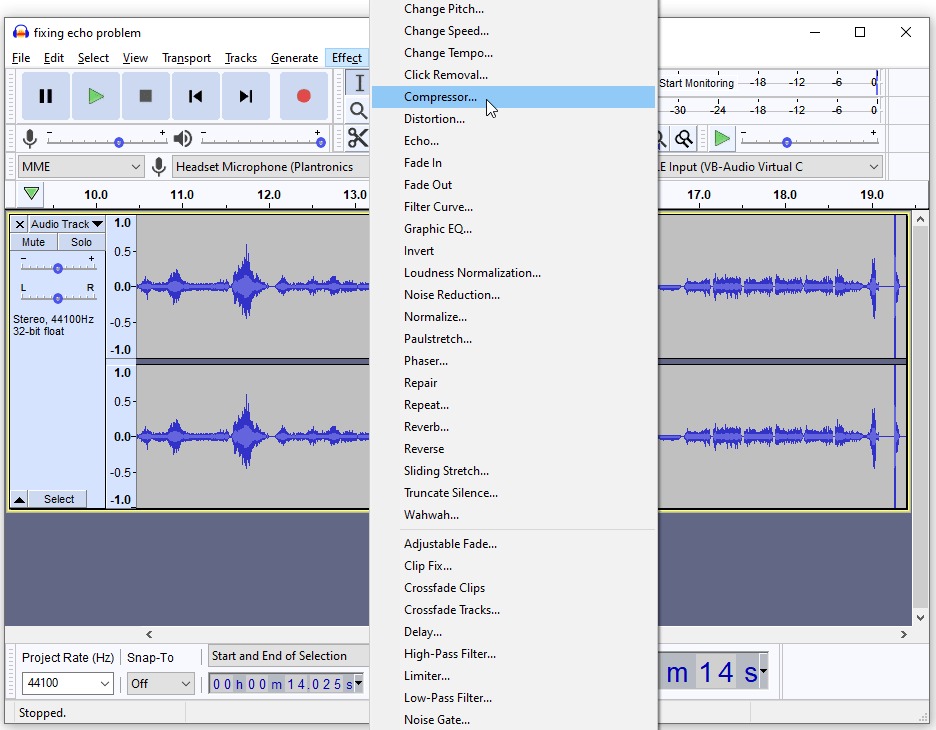936x730 pixels.
Task: Cut audio using the scissors icon
Action: [x=356, y=139]
